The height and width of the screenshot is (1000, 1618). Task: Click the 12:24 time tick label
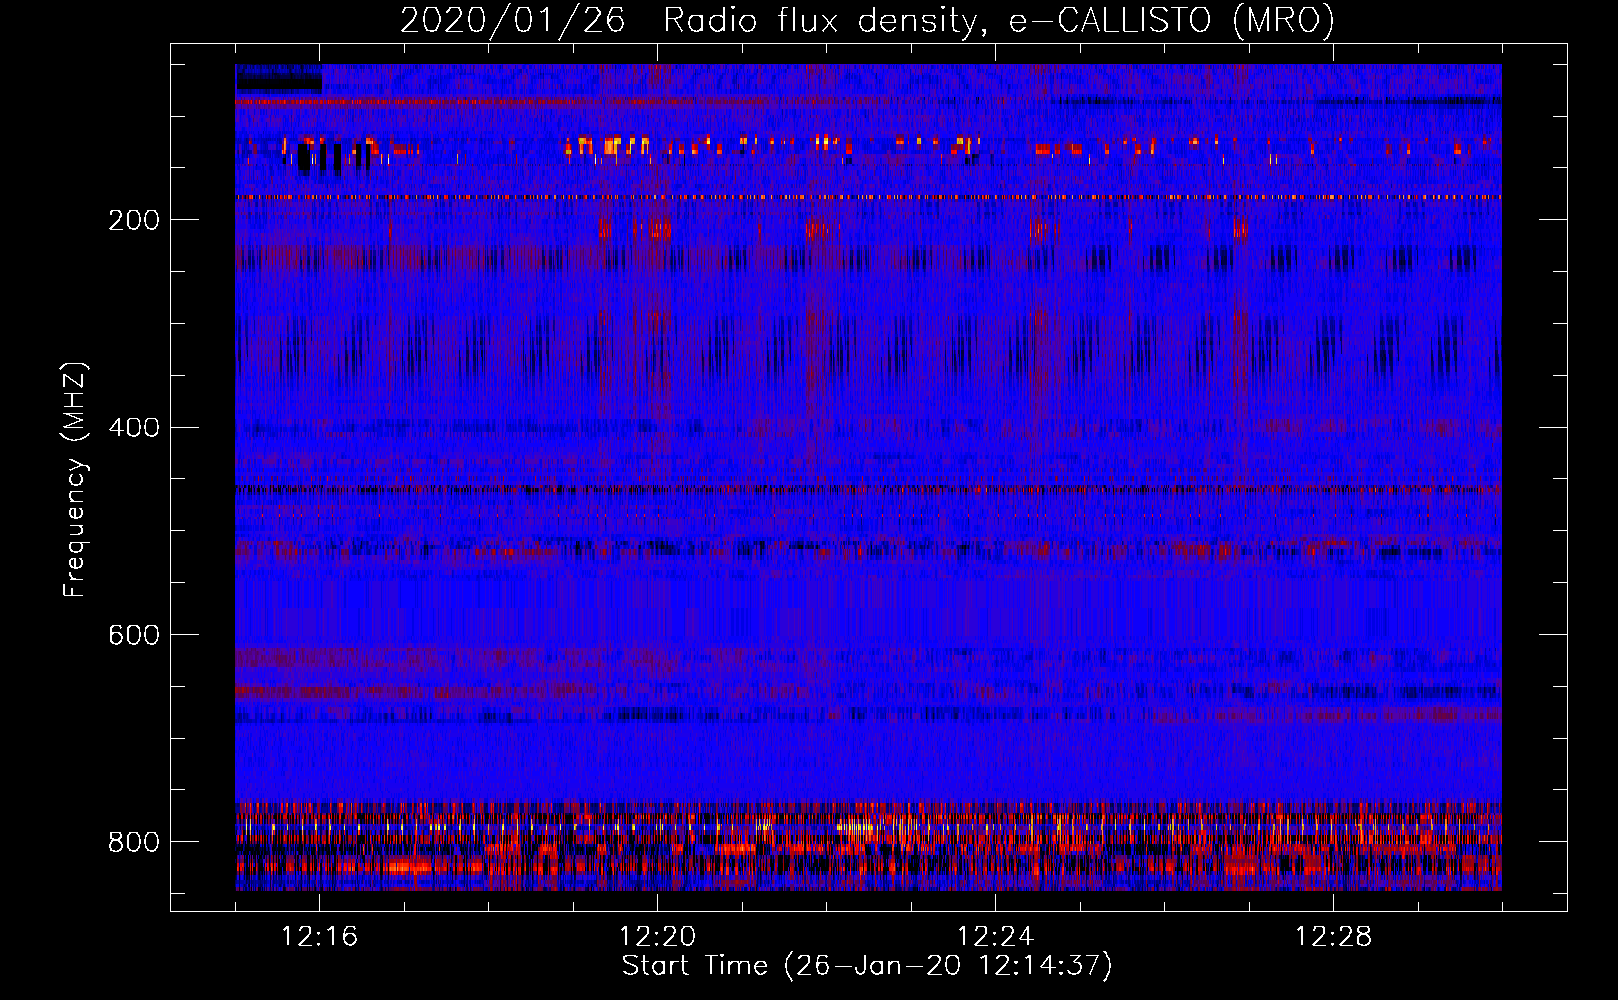click(995, 937)
